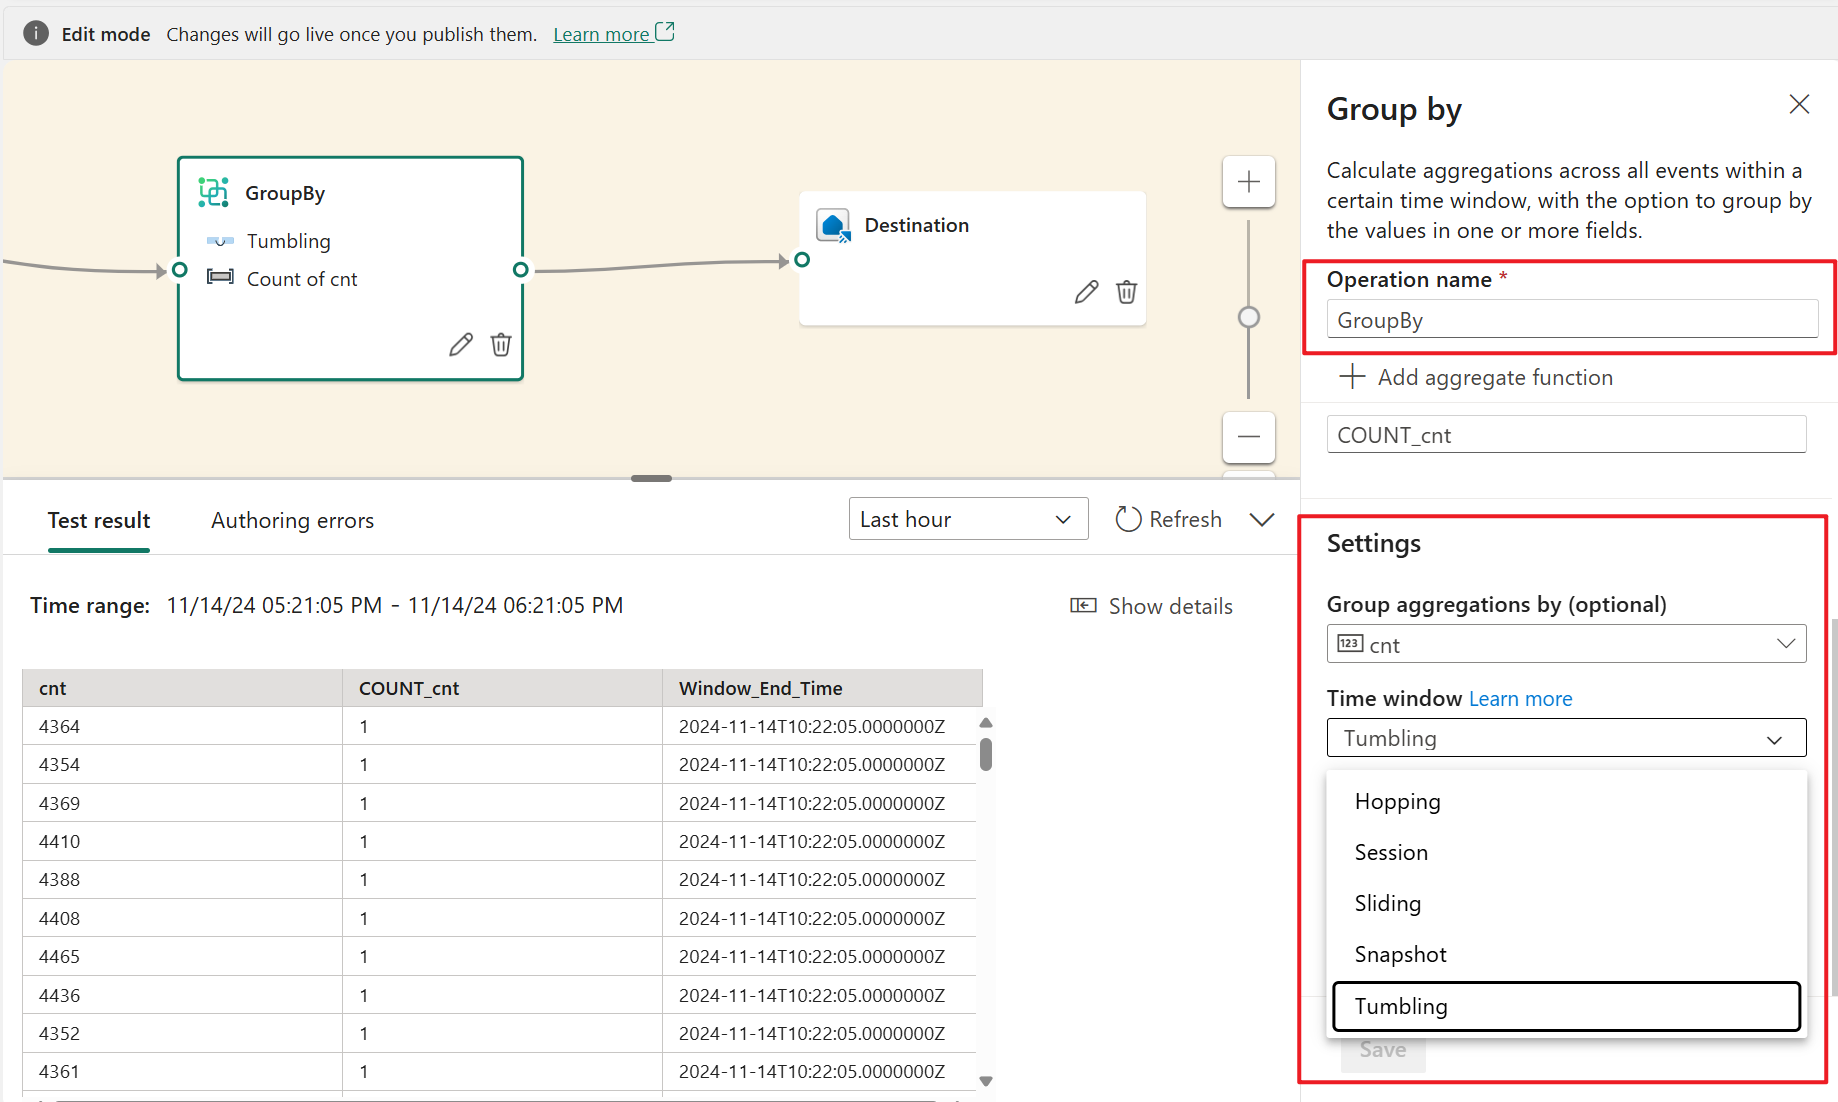Image resolution: width=1838 pixels, height=1102 pixels.
Task: Delete the GroupBy node using trash icon
Action: point(501,345)
